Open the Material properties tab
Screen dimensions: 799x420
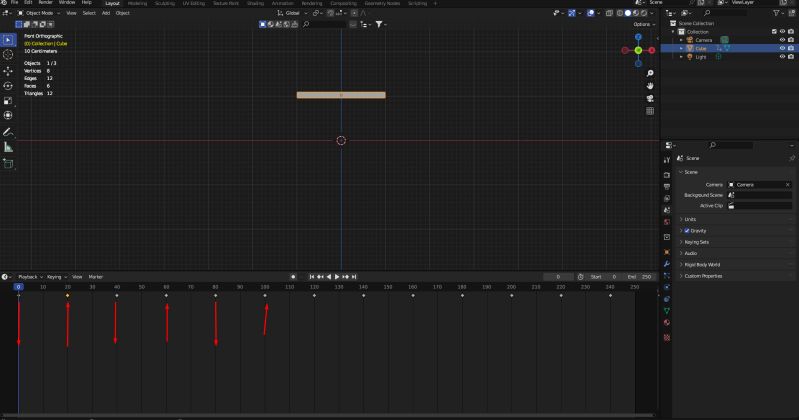pos(667,323)
